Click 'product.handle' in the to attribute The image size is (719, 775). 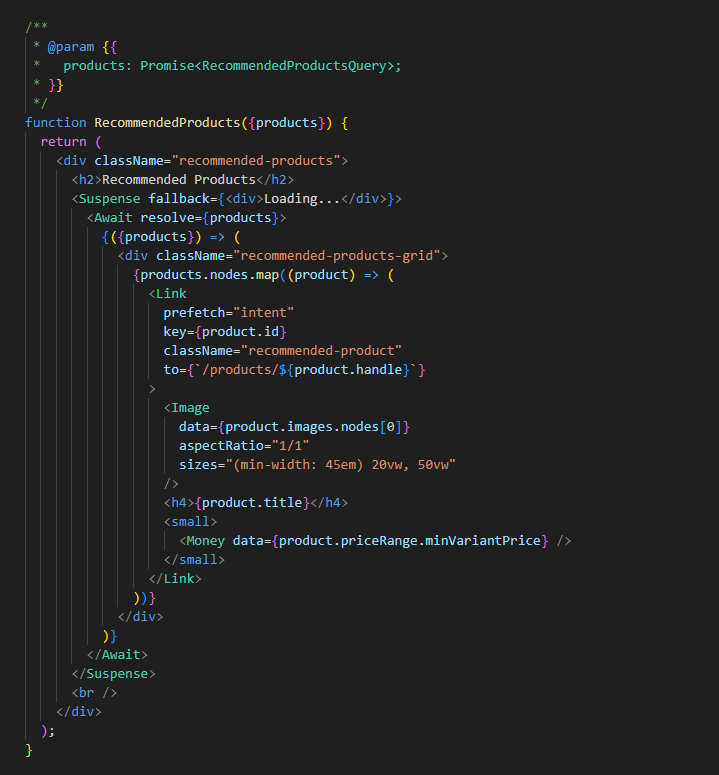coord(348,370)
